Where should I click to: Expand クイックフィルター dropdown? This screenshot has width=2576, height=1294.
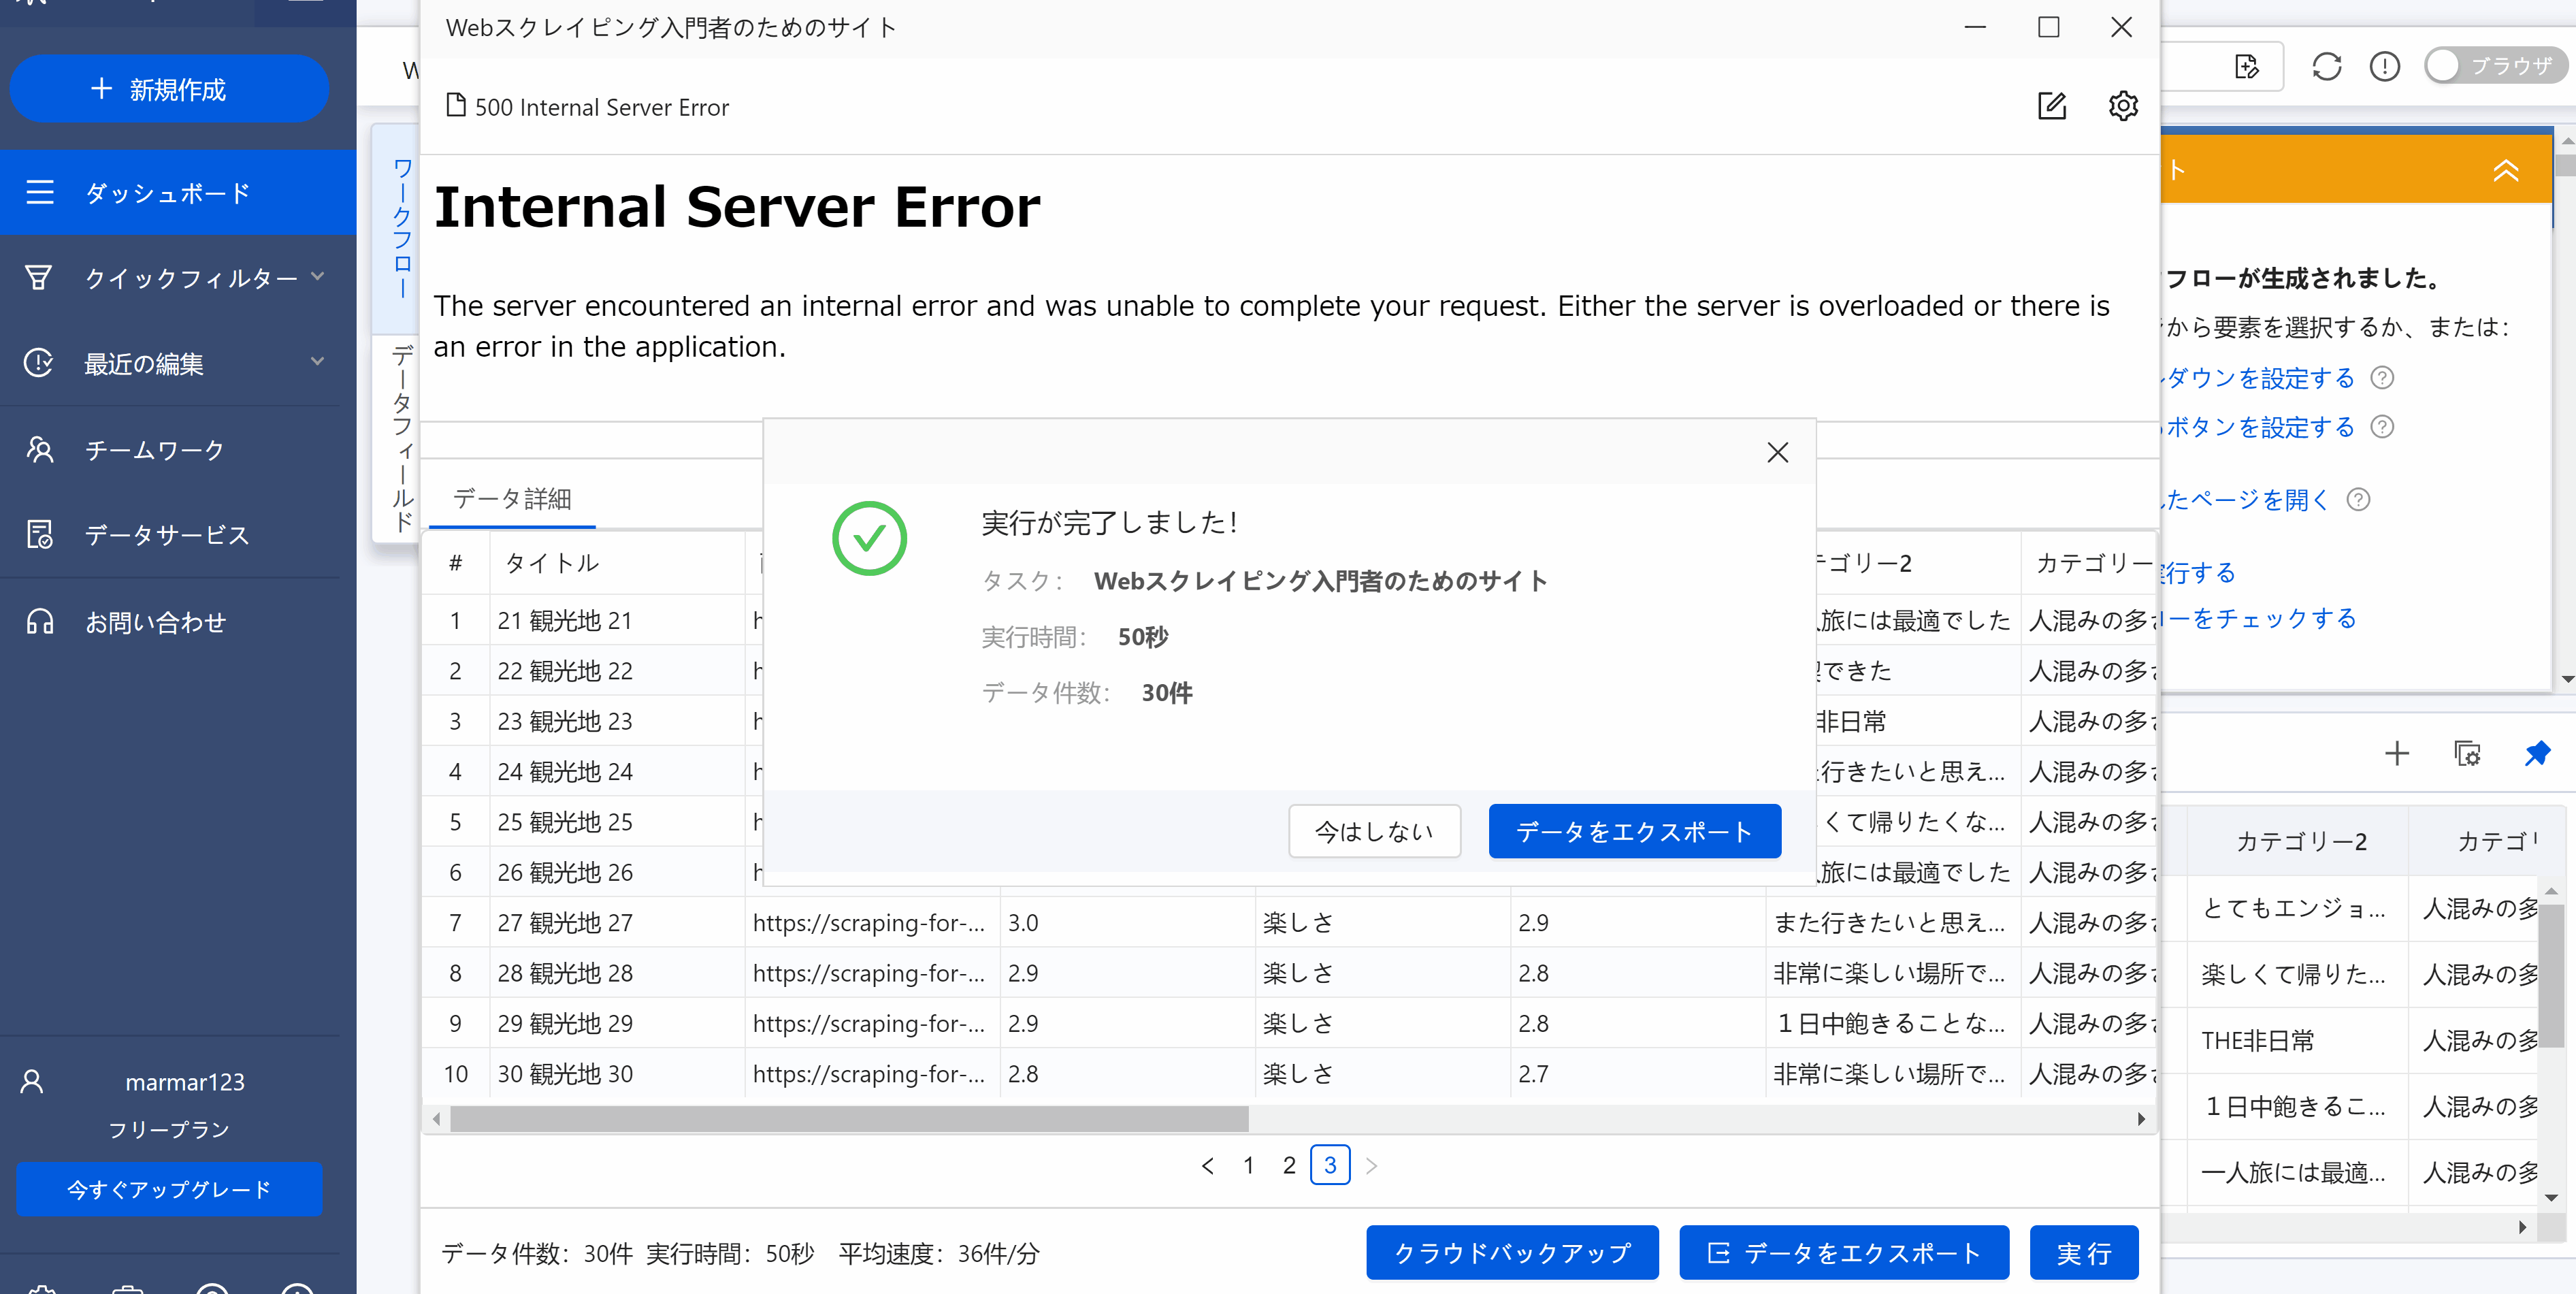(x=190, y=277)
